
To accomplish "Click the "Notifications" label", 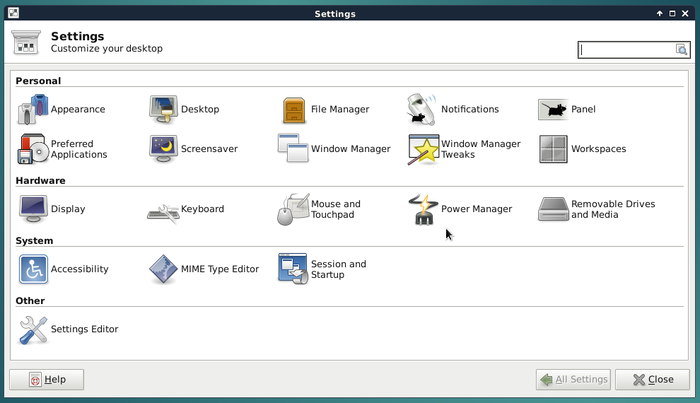I will coord(470,109).
